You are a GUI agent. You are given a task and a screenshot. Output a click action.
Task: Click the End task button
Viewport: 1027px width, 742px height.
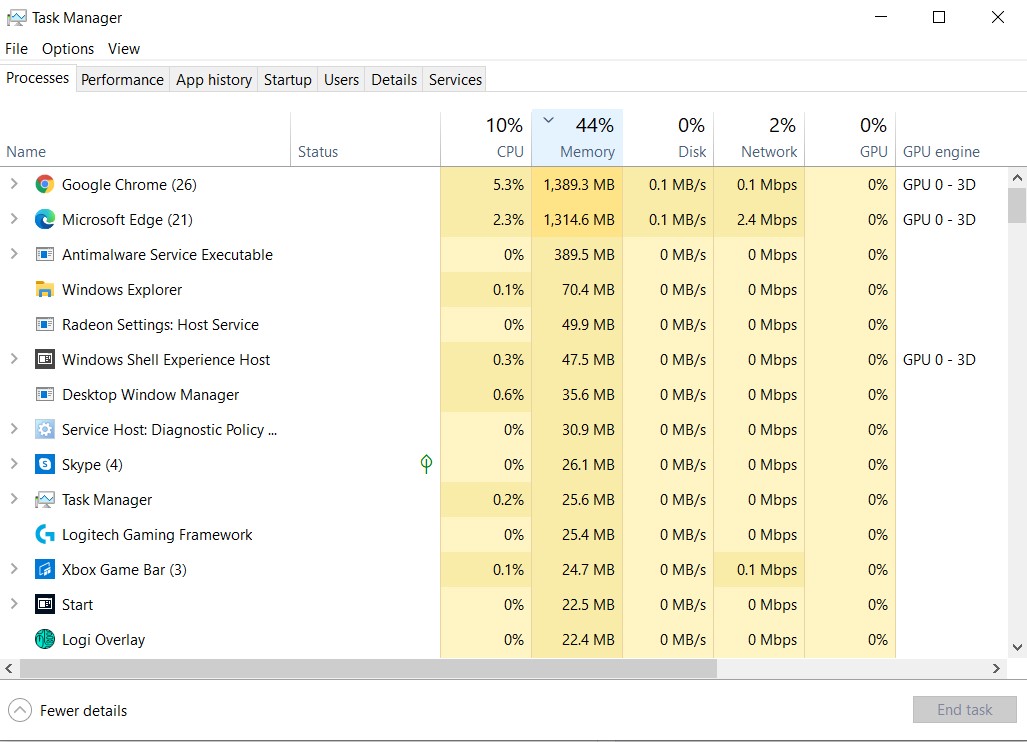[964, 709]
